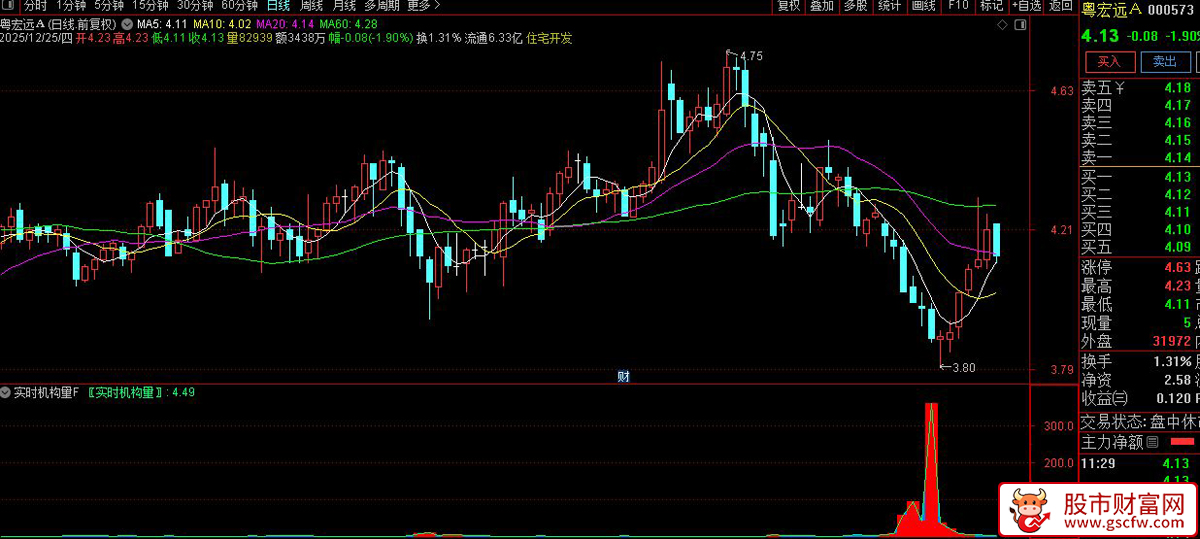The height and width of the screenshot is (539, 1200).
Task: Click the blue 卖出 sell button
Action: tap(1165, 61)
